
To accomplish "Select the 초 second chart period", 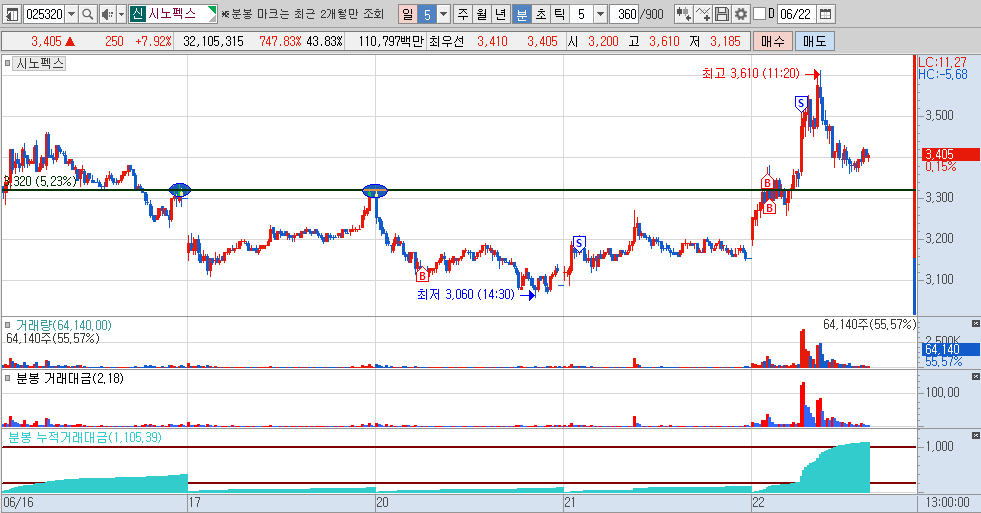I will pyautogui.click(x=540, y=14).
